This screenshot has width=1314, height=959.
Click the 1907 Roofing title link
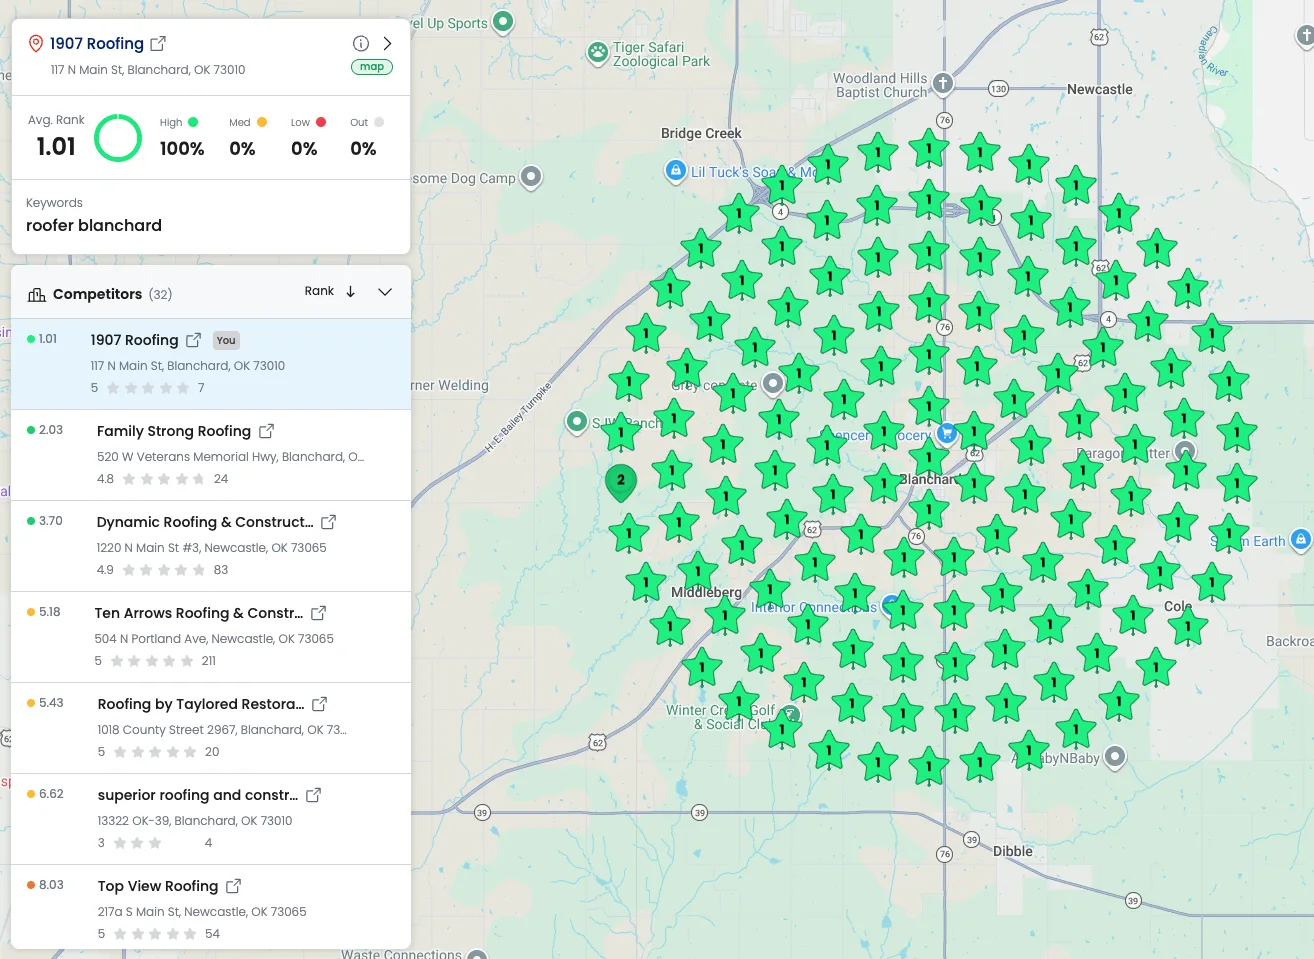(x=97, y=44)
